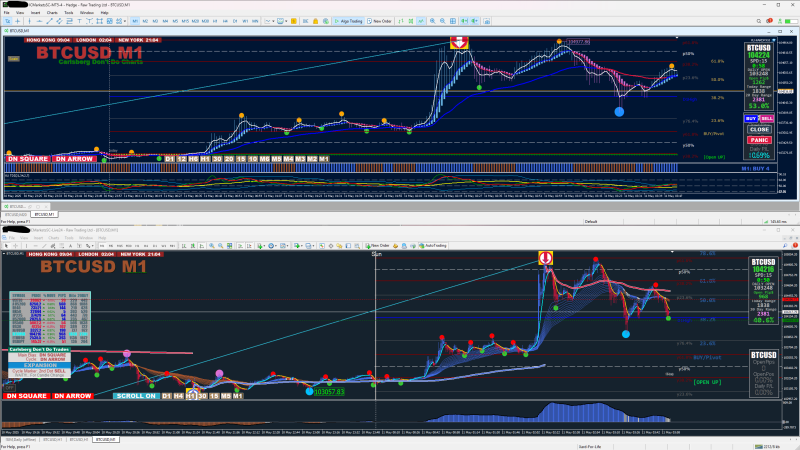Click the red PANIC button
800x450 pixels.
pyautogui.click(x=759, y=140)
